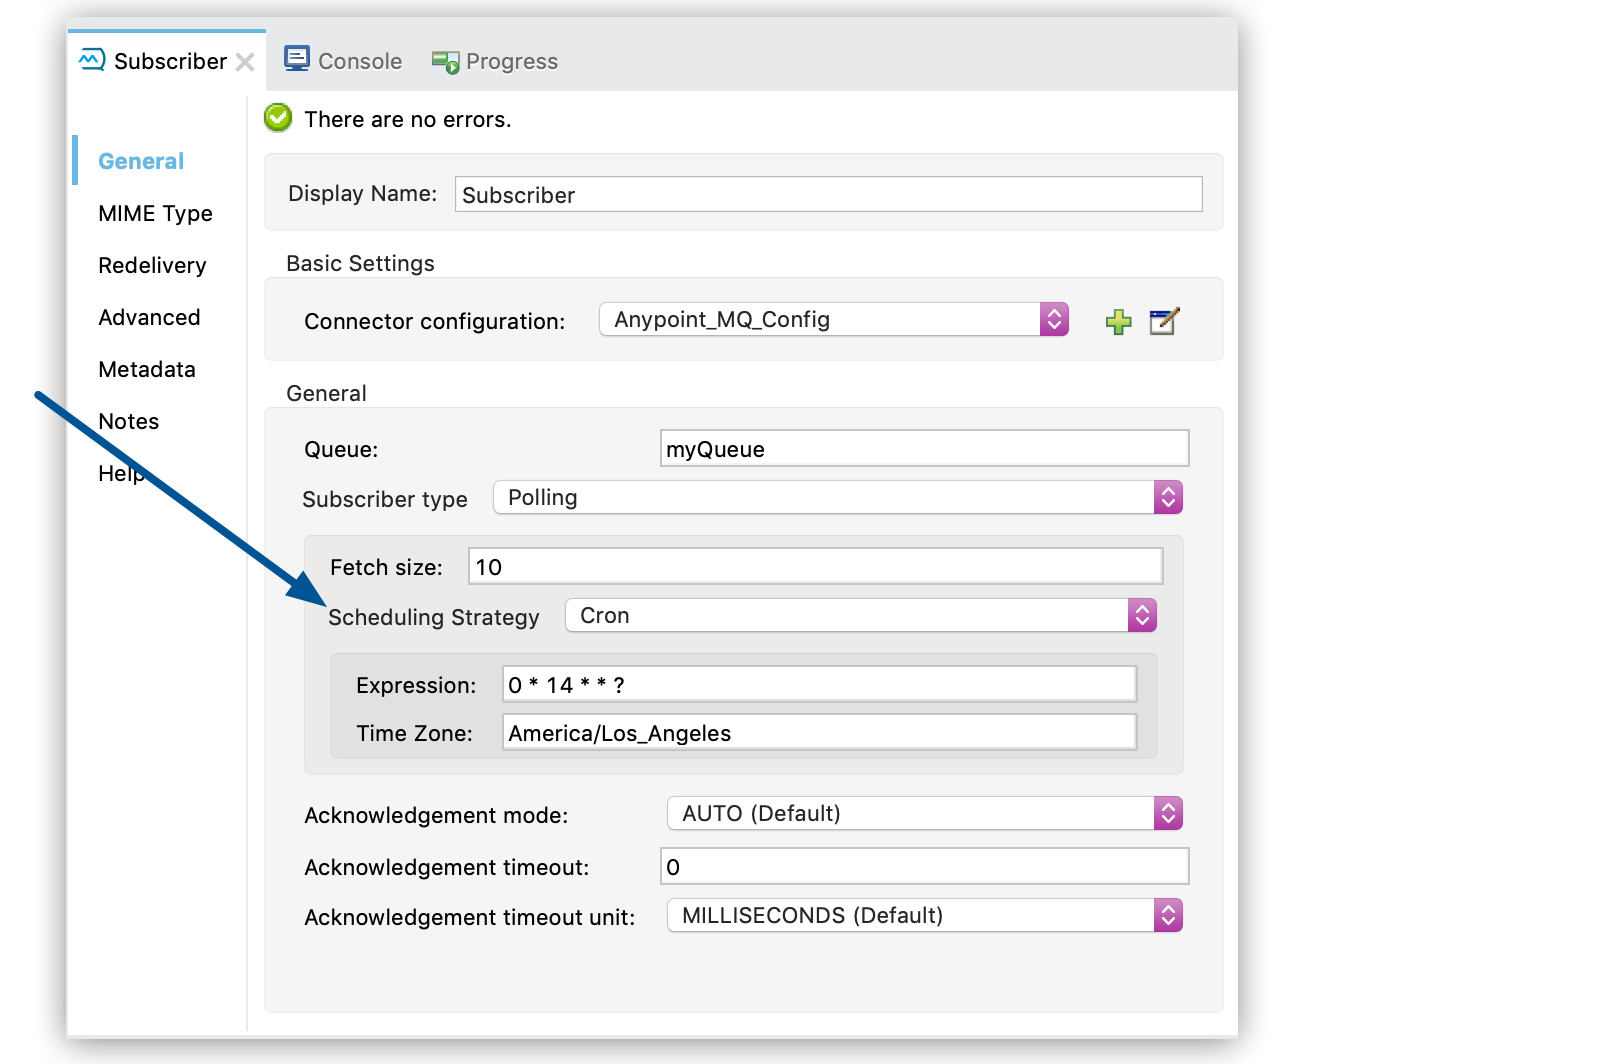Open the Acknowledgement timeout unit dropdown
Viewport: 1600px width, 1064px height.
[x=1167, y=915]
